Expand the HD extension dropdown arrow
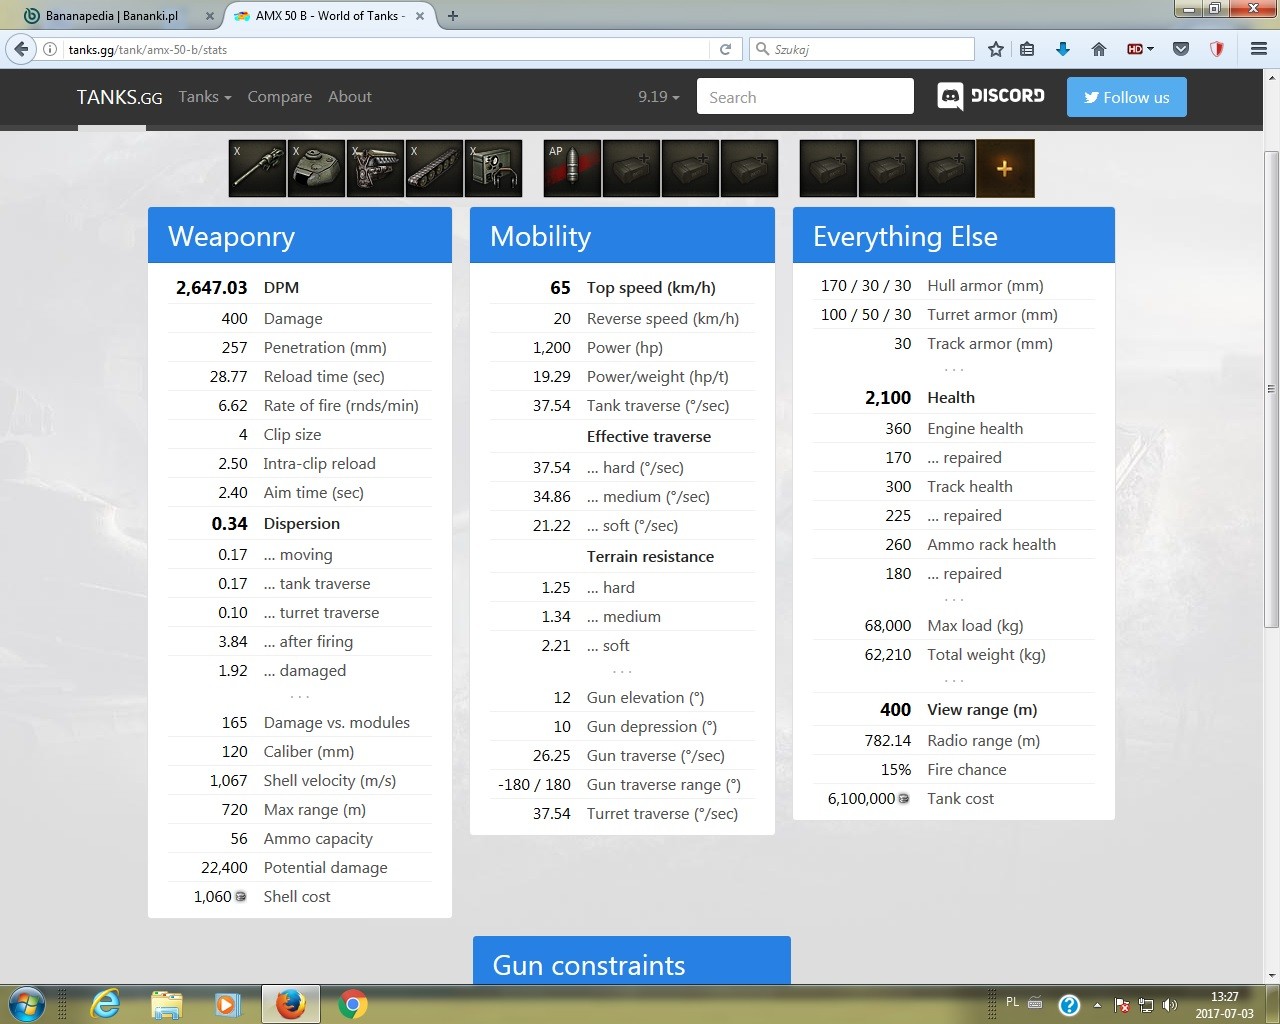Viewport: 1280px width, 1024px height. (x=1150, y=49)
